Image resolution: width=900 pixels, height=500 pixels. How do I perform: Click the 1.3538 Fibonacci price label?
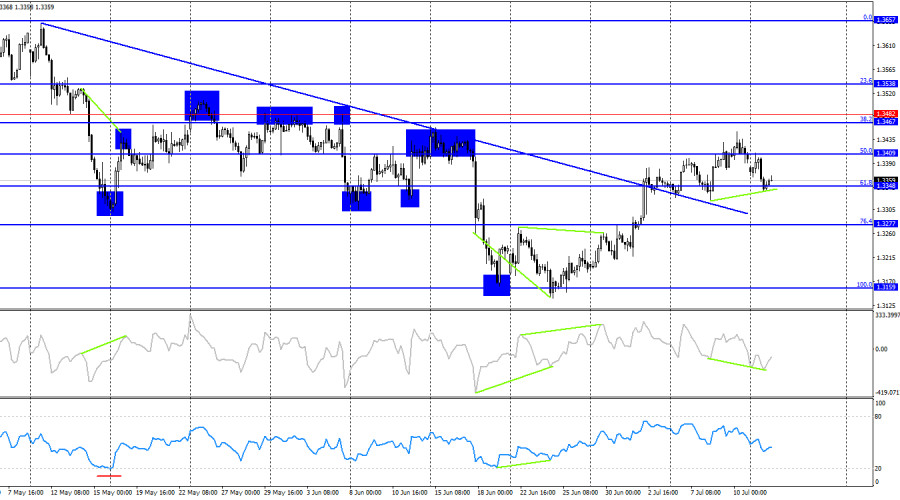click(x=885, y=84)
